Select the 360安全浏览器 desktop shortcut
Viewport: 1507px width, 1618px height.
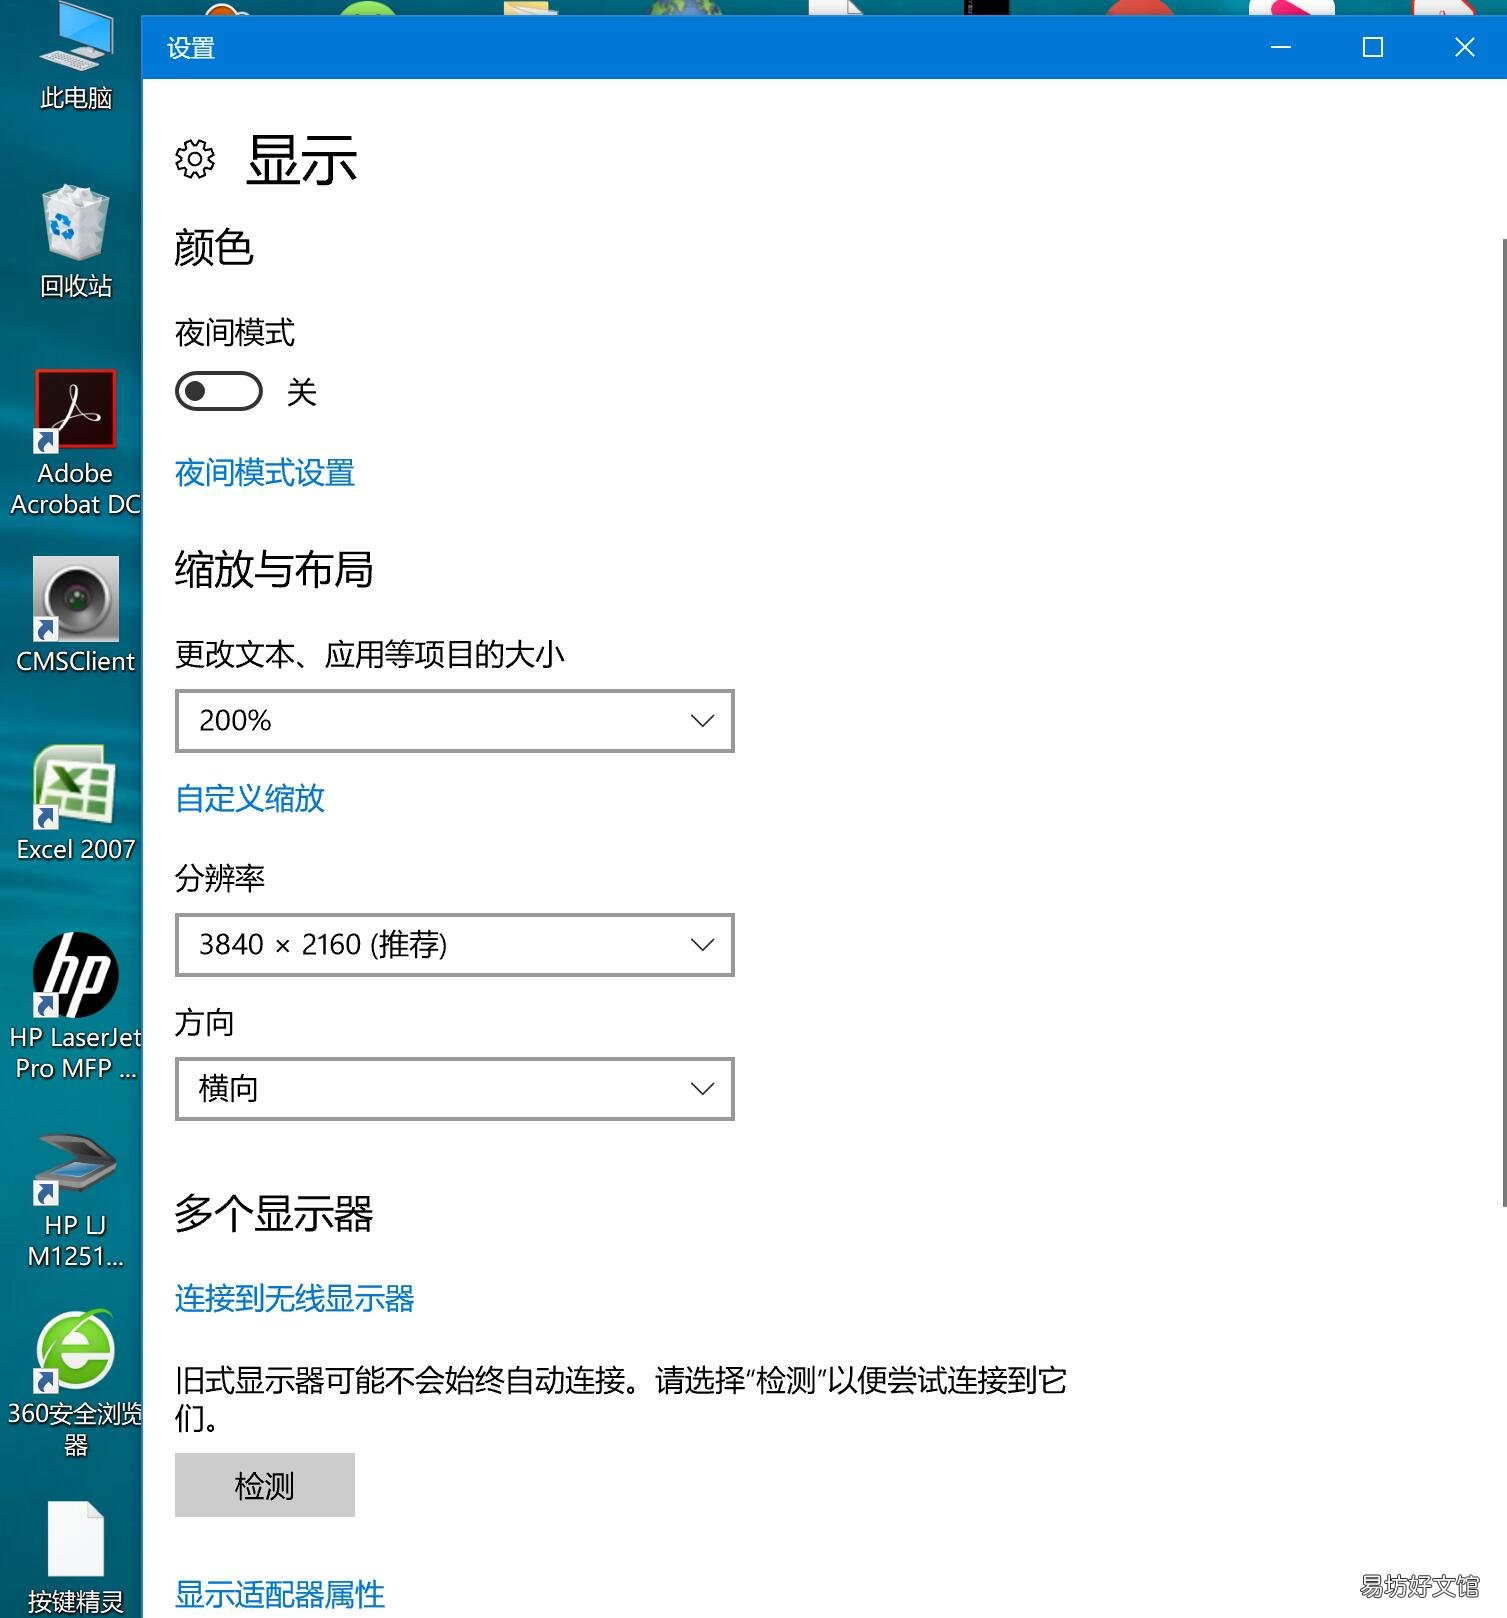point(75,1382)
